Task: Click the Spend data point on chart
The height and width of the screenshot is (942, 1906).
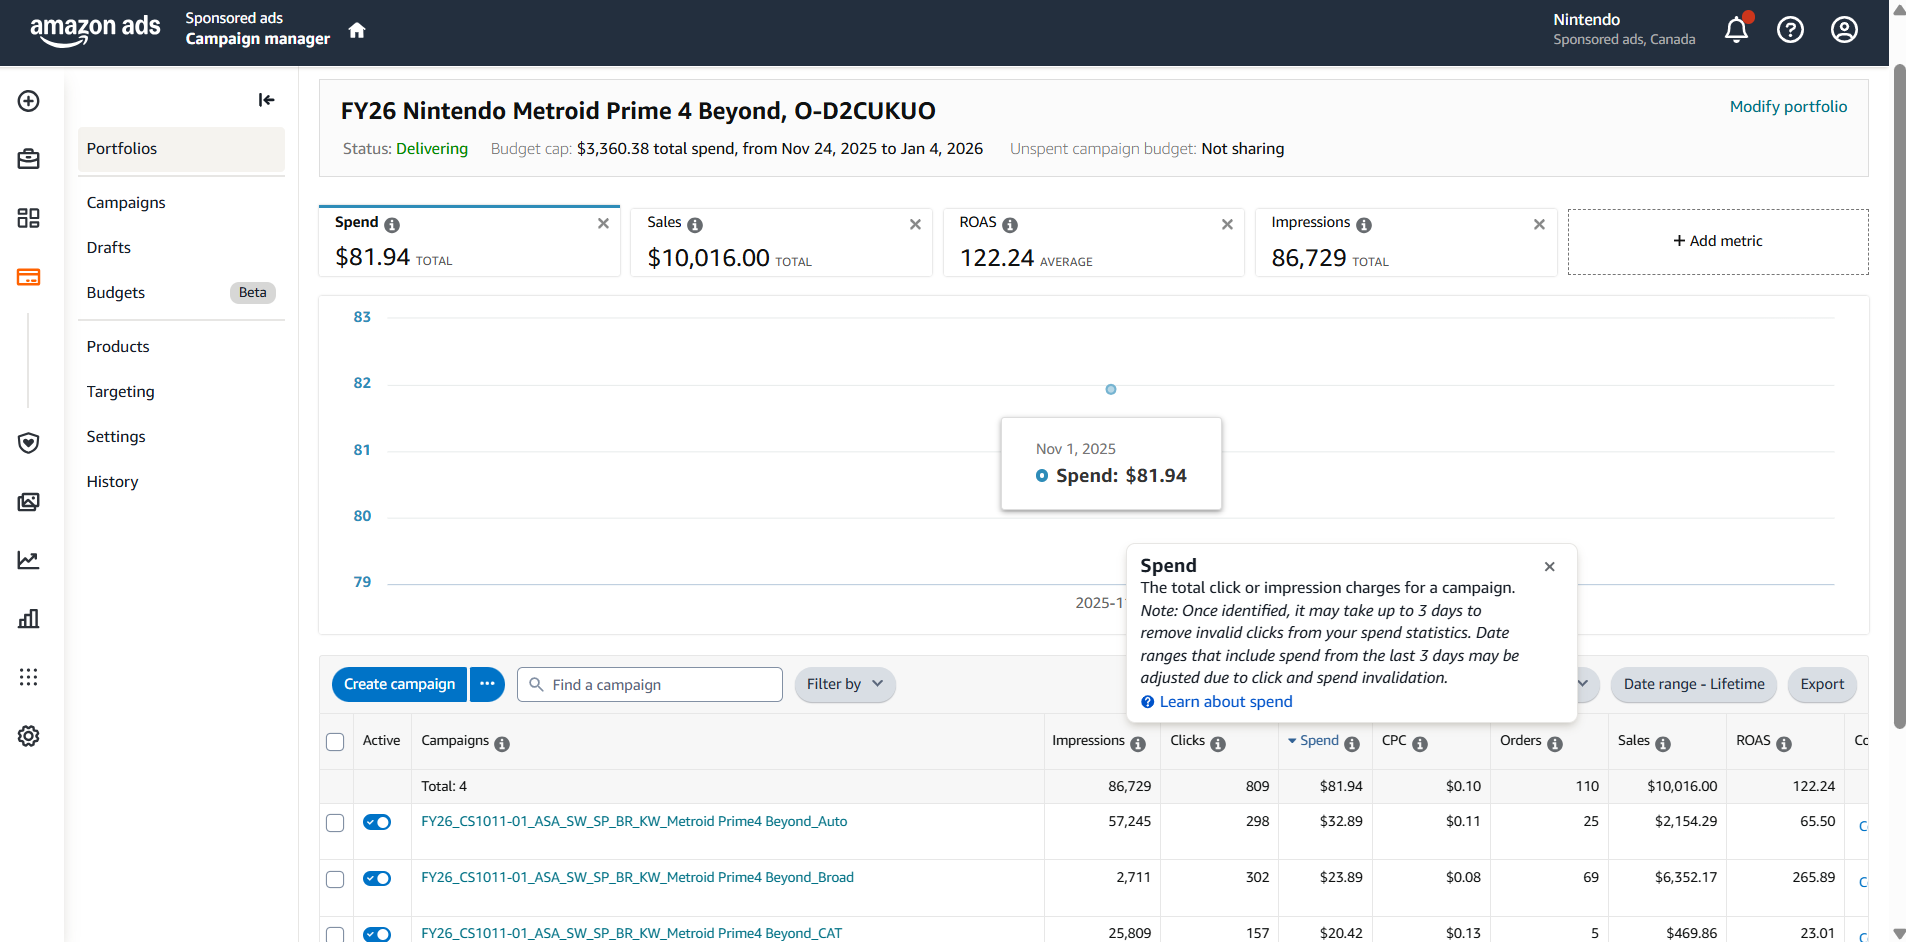Action: (1110, 389)
